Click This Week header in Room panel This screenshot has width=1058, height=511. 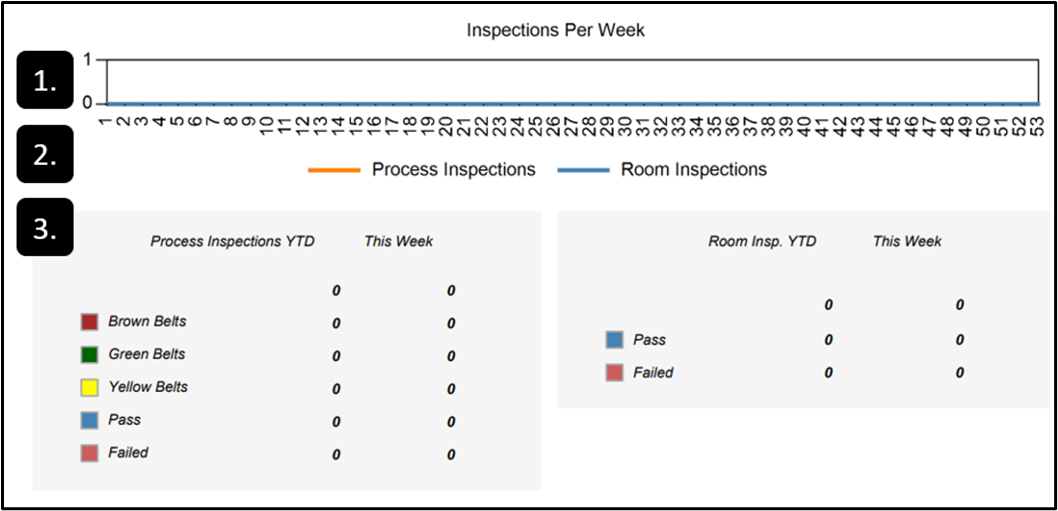click(907, 241)
